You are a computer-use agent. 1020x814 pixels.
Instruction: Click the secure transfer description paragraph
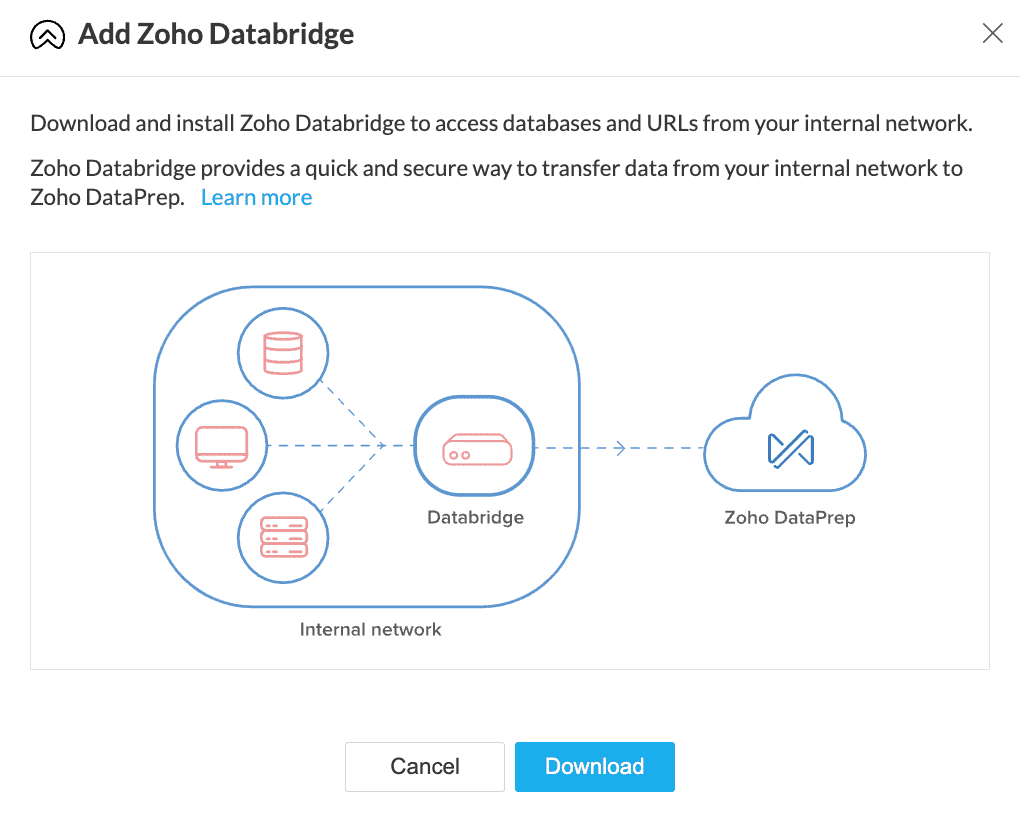(x=496, y=183)
